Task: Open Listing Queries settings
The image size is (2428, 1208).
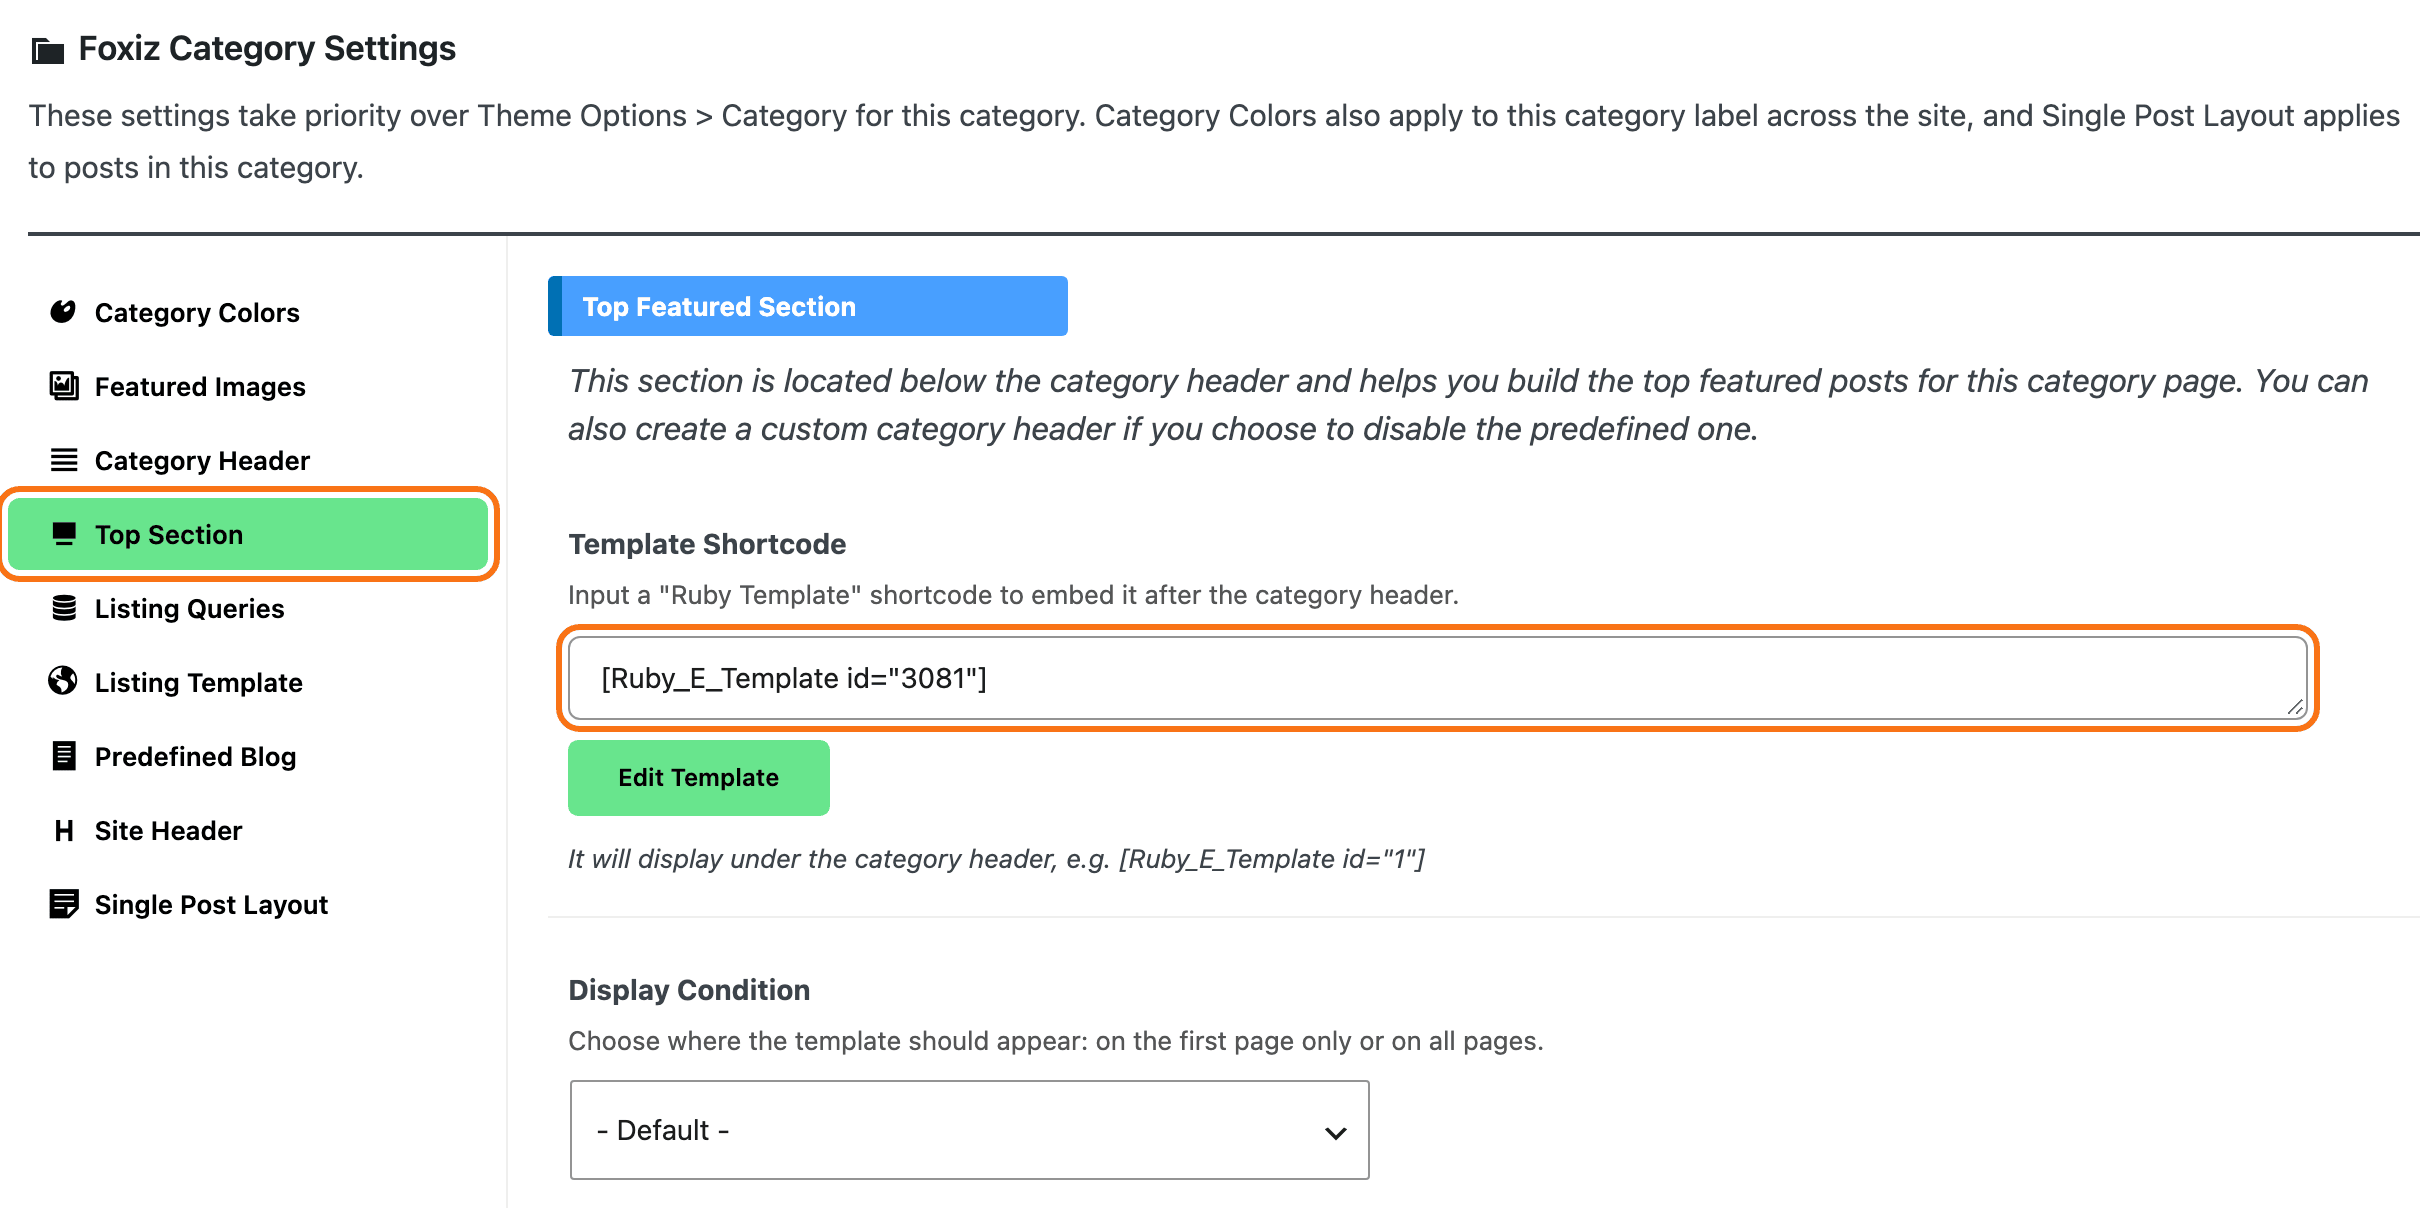Action: click(x=248, y=608)
